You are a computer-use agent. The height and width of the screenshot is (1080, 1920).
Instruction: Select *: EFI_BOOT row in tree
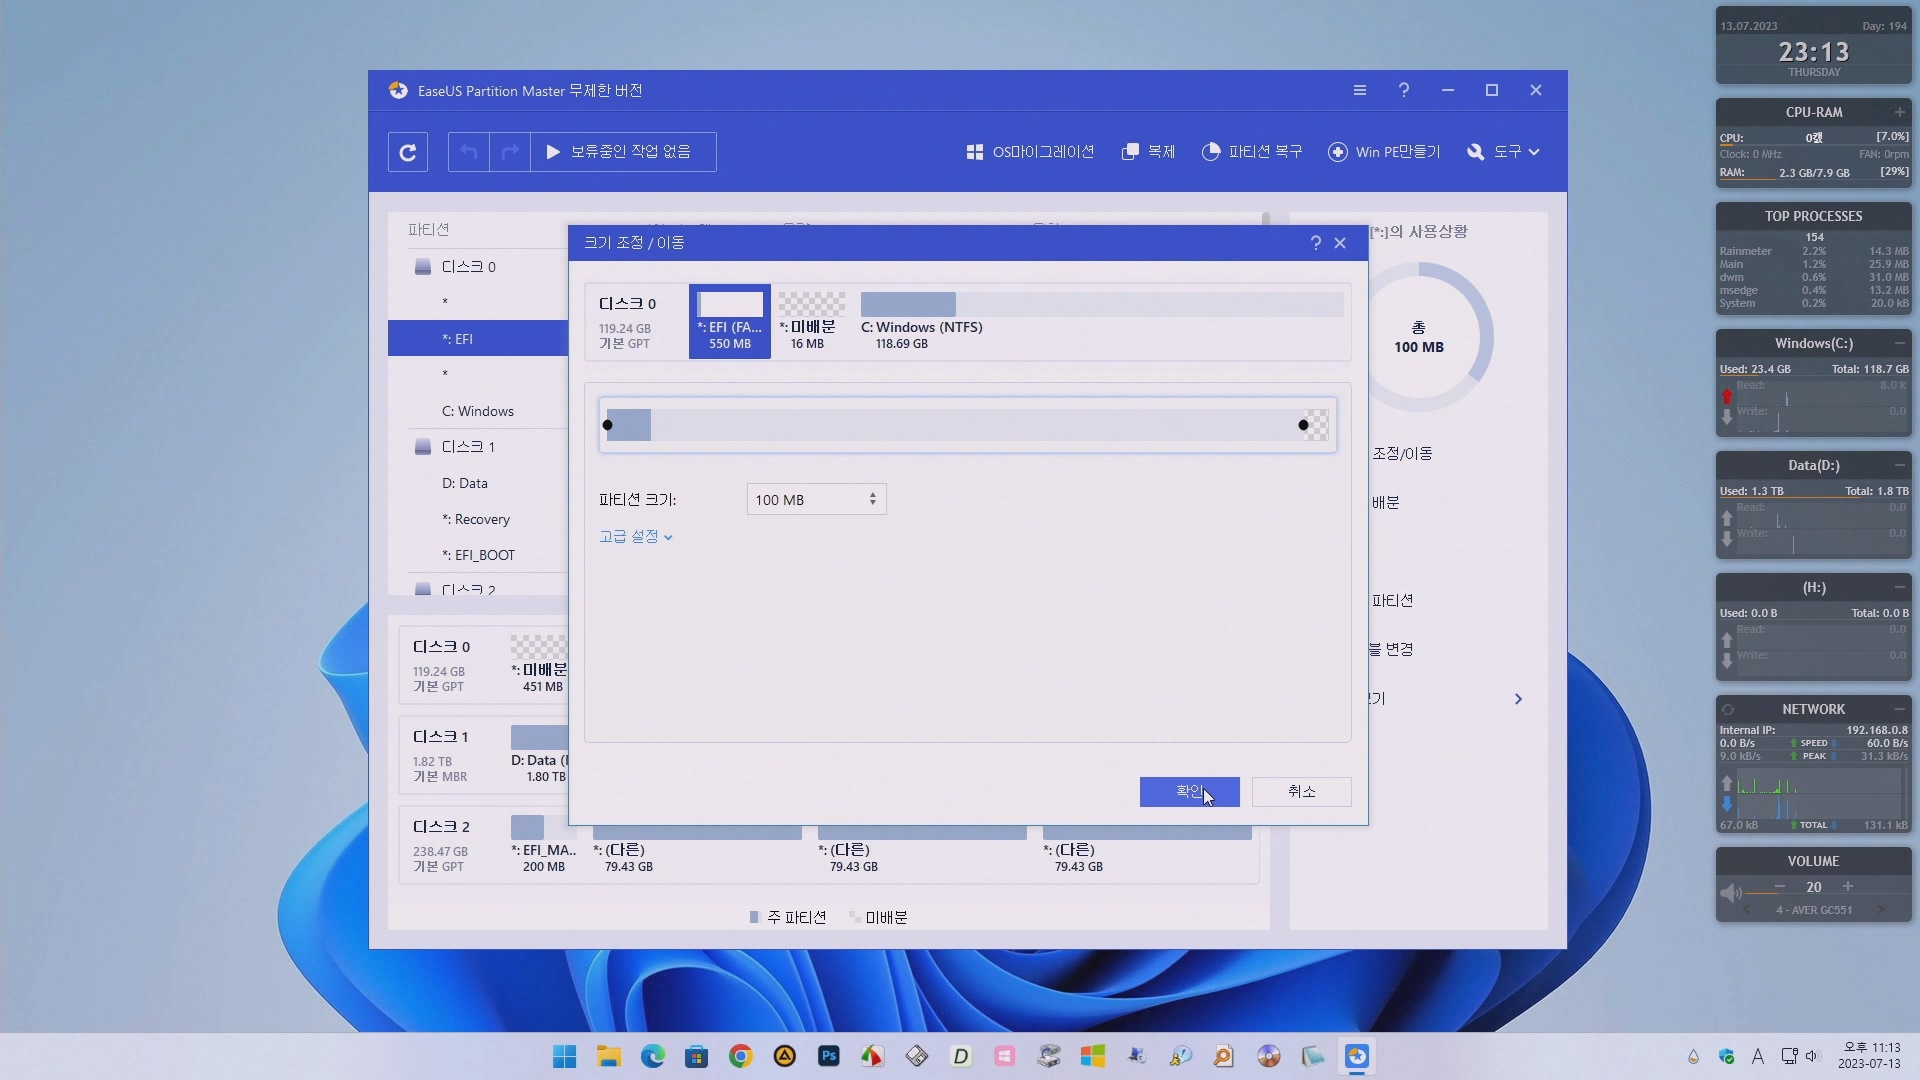[x=478, y=555]
